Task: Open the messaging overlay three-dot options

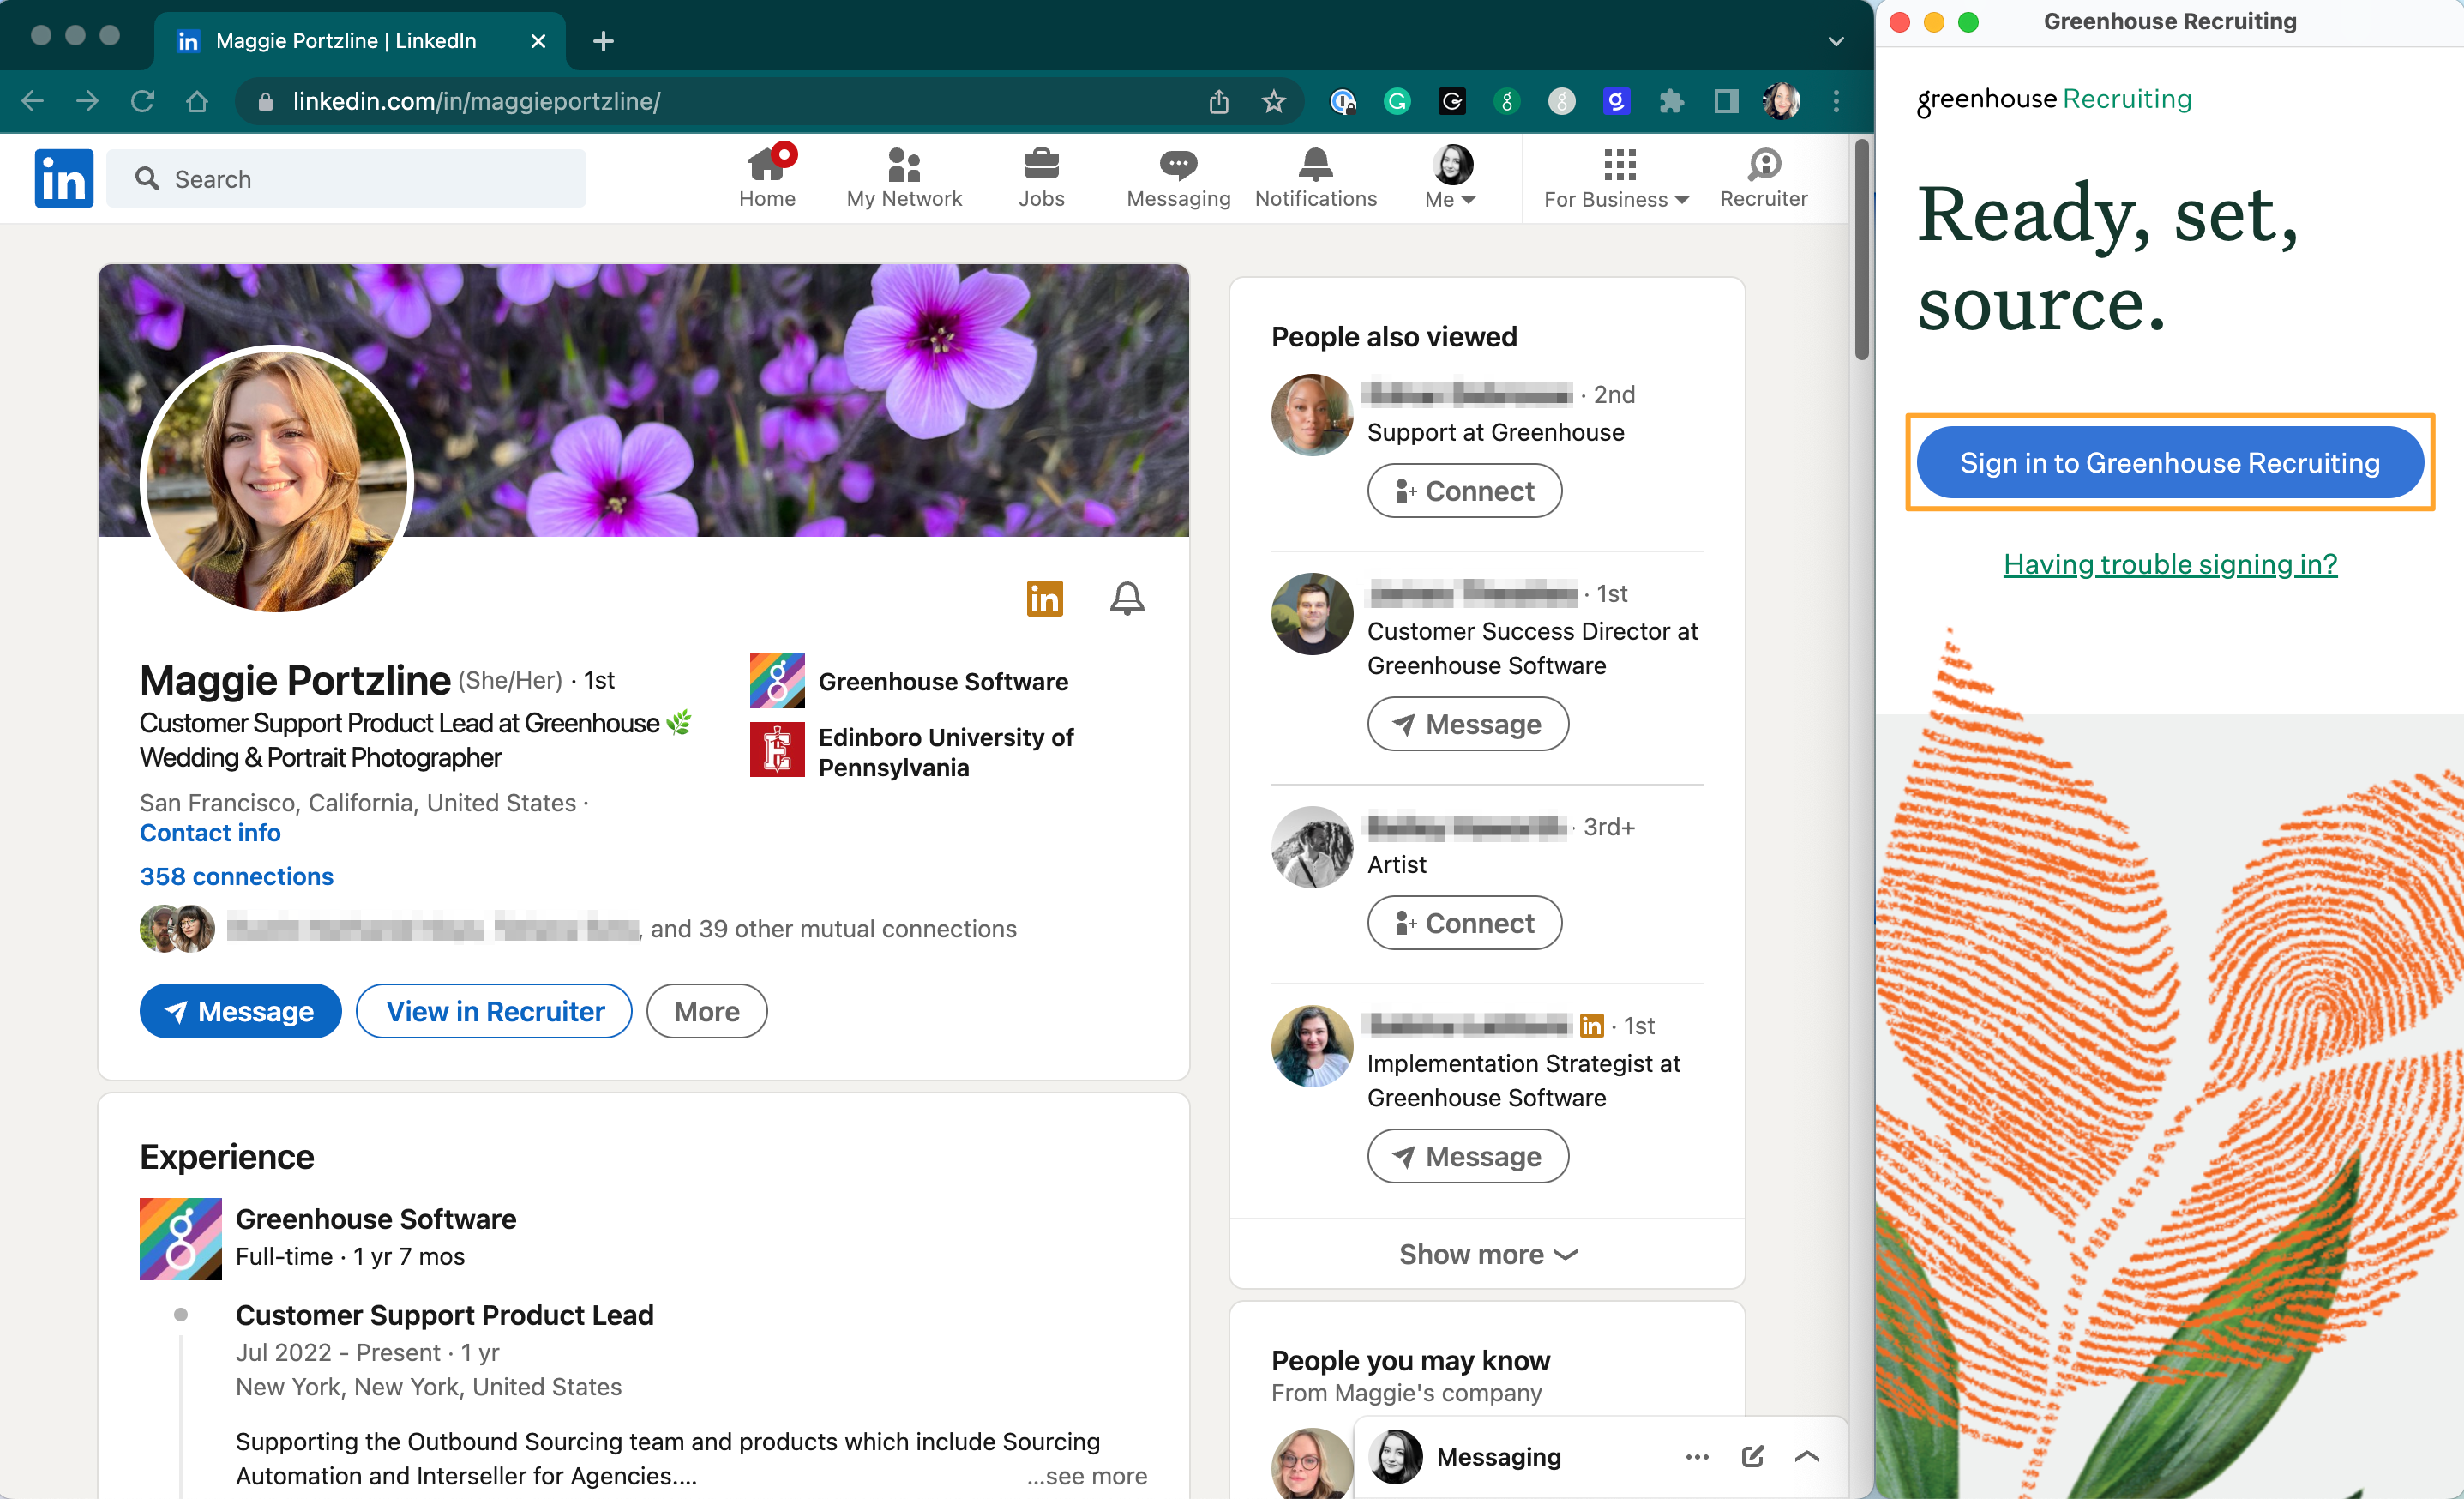Action: click(x=1697, y=1457)
